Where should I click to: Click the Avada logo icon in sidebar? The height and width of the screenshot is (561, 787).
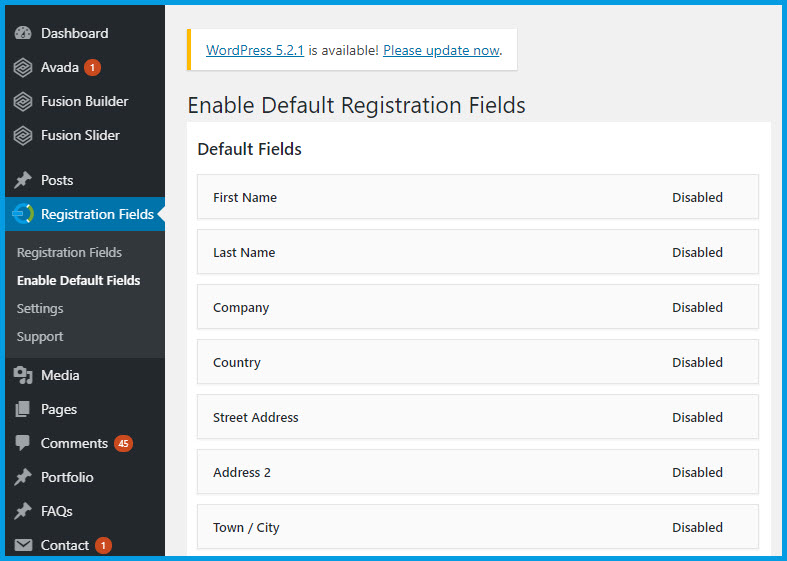(x=23, y=67)
